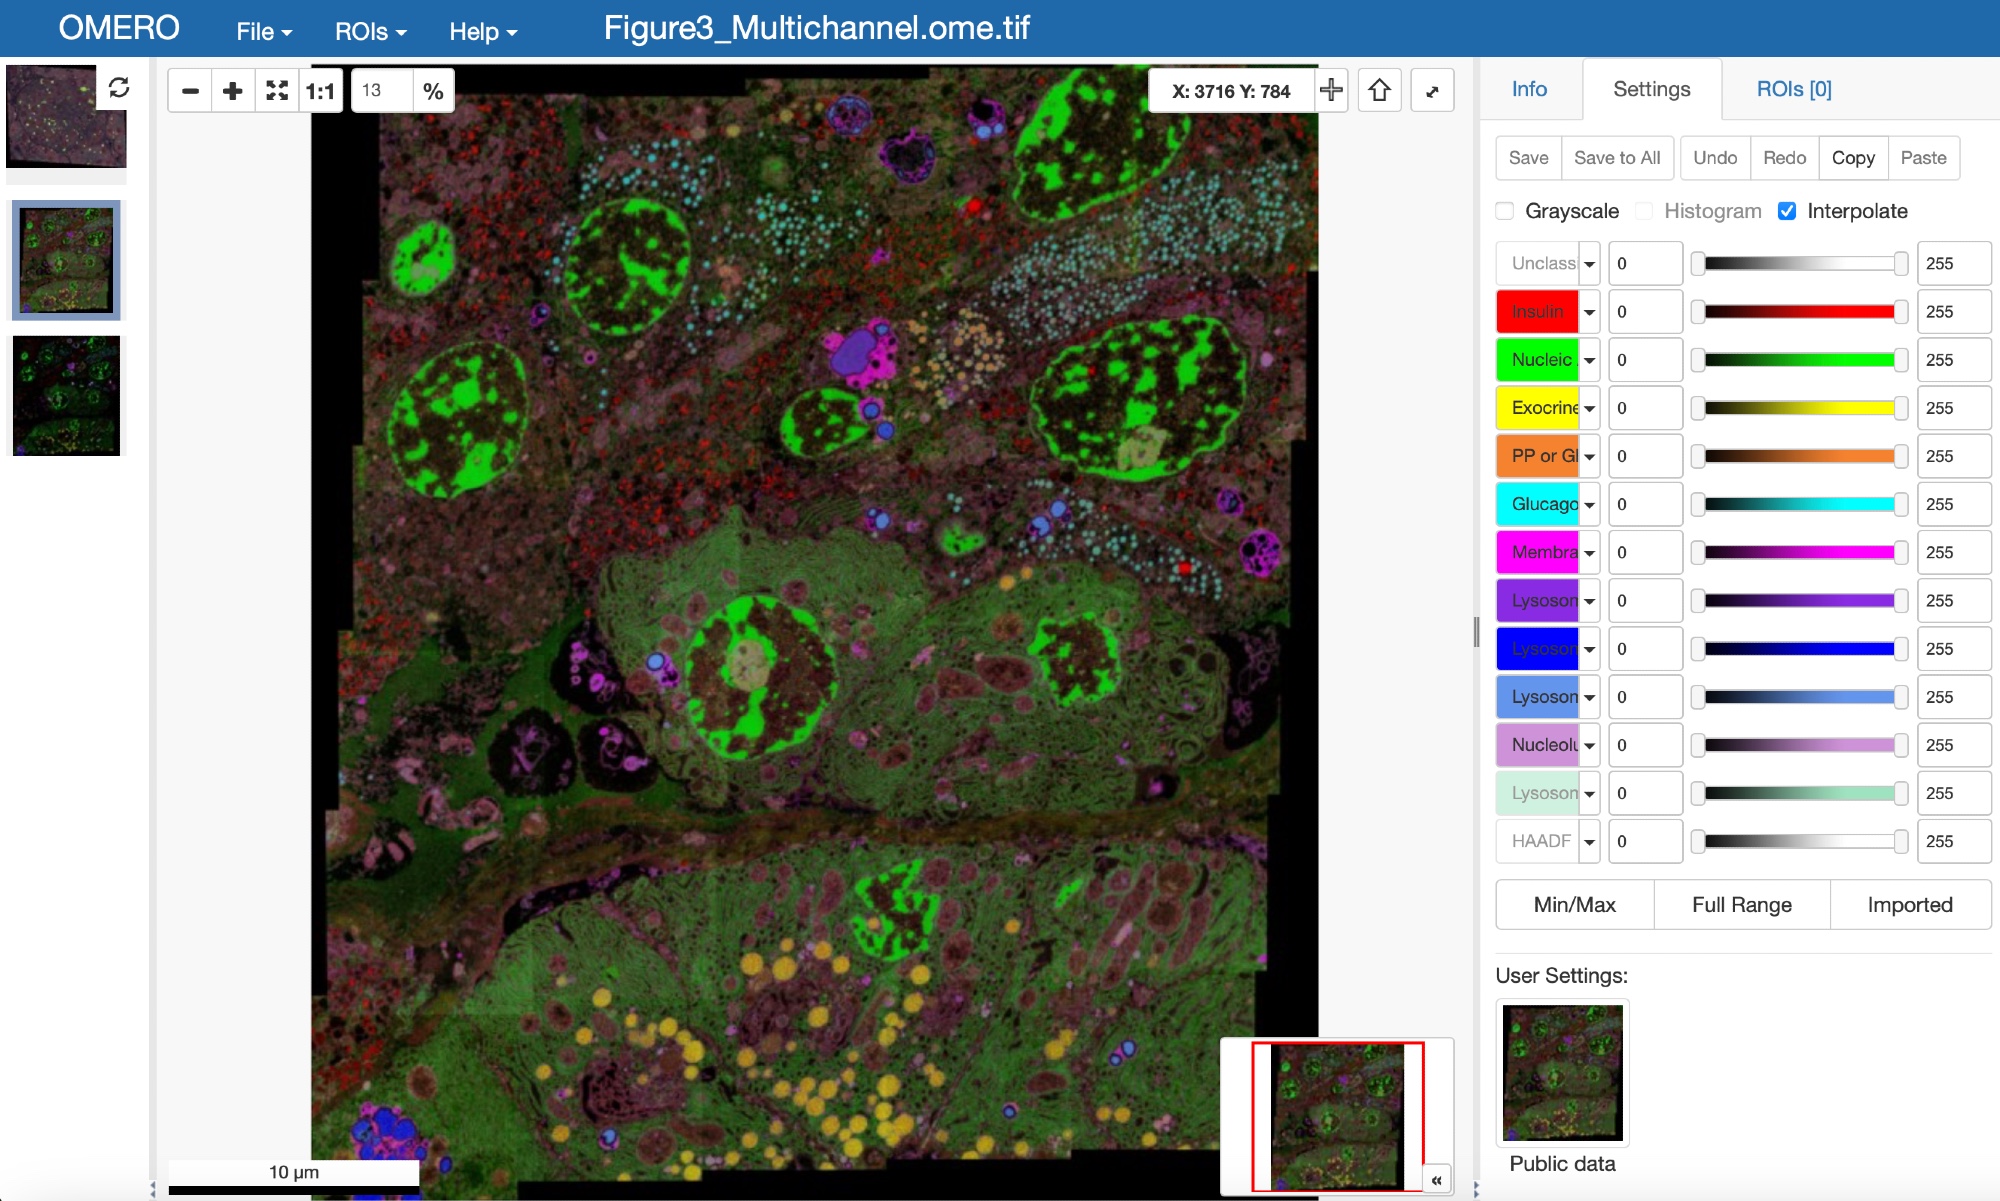This screenshot has width=2000, height=1201.
Task: Collapse the bird's eye overview panel
Action: [x=1436, y=1180]
